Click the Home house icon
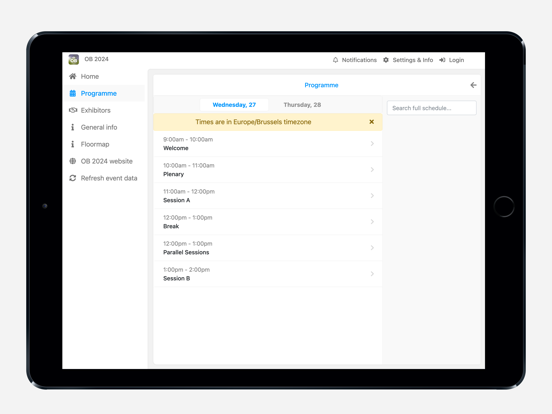The height and width of the screenshot is (414, 552). [73, 76]
